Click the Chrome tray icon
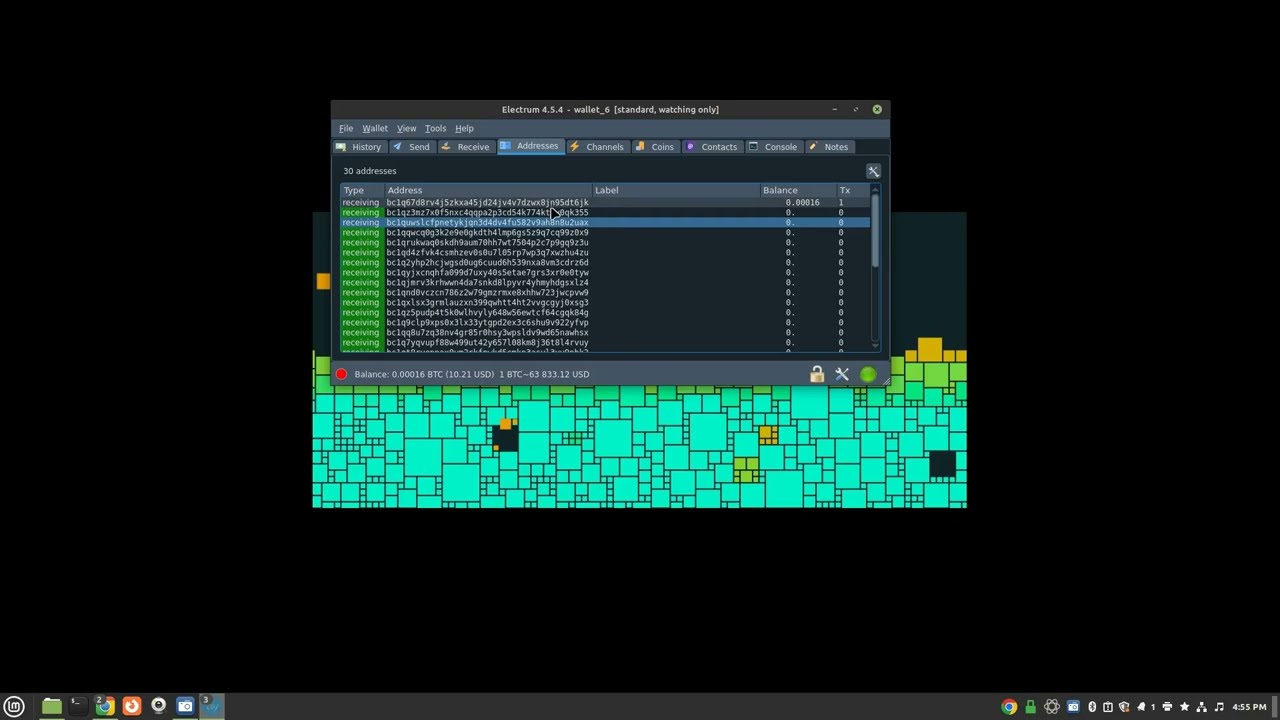1280x720 pixels. coord(1009,707)
